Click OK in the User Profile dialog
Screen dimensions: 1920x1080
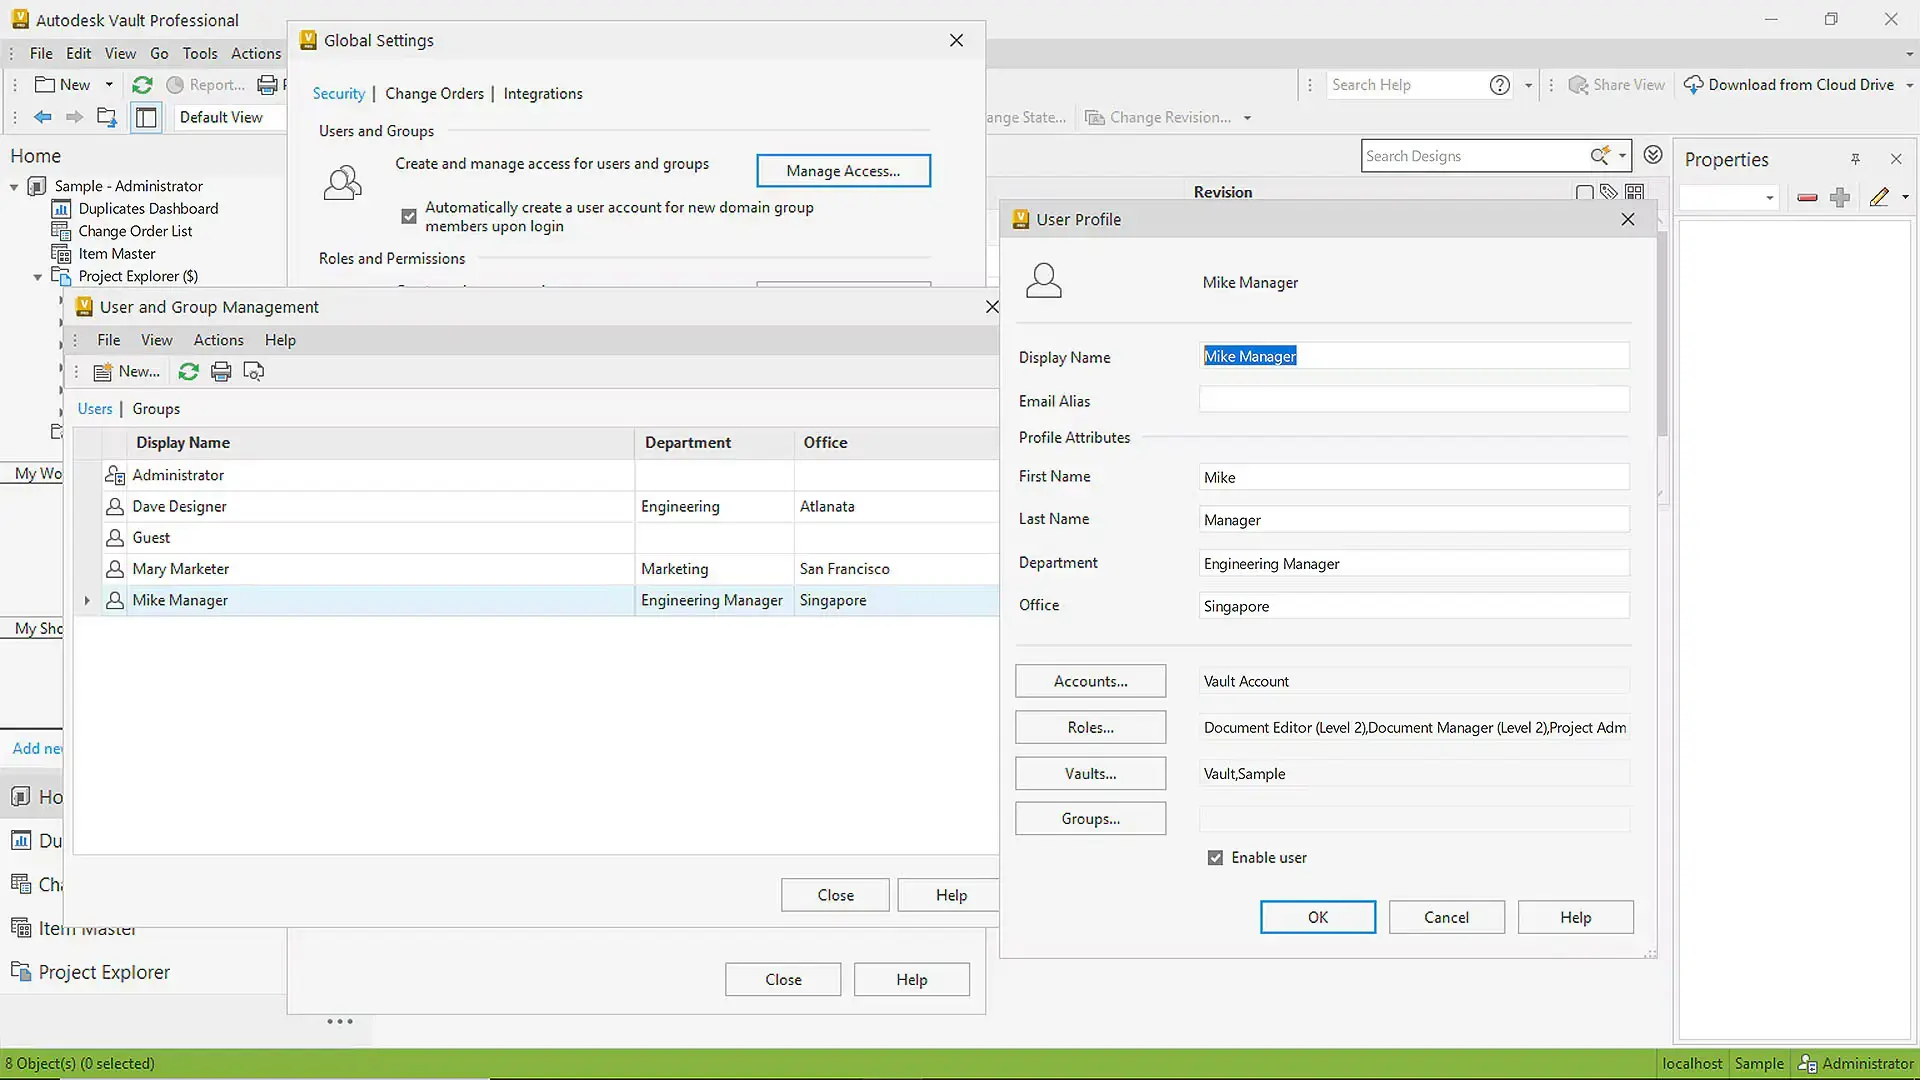click(x=1317, y=918)
